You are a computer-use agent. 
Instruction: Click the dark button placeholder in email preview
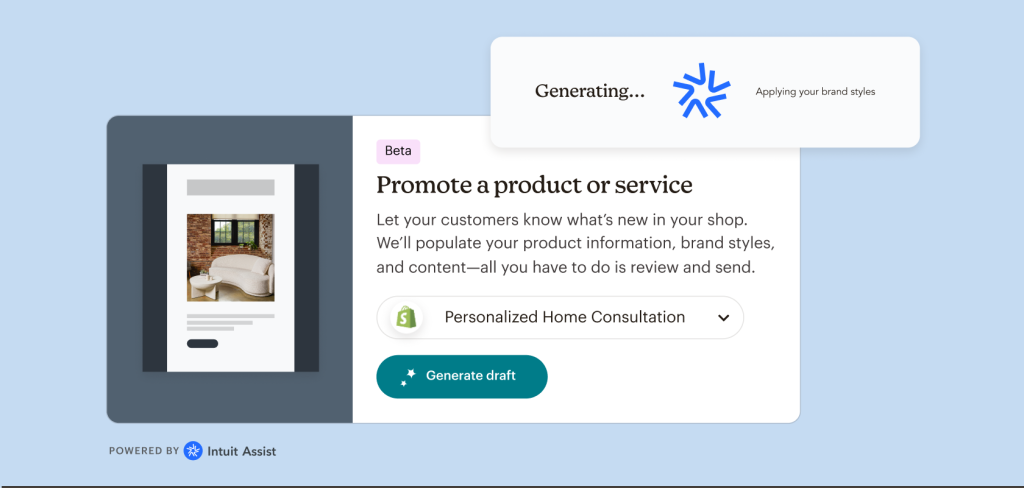202,343
